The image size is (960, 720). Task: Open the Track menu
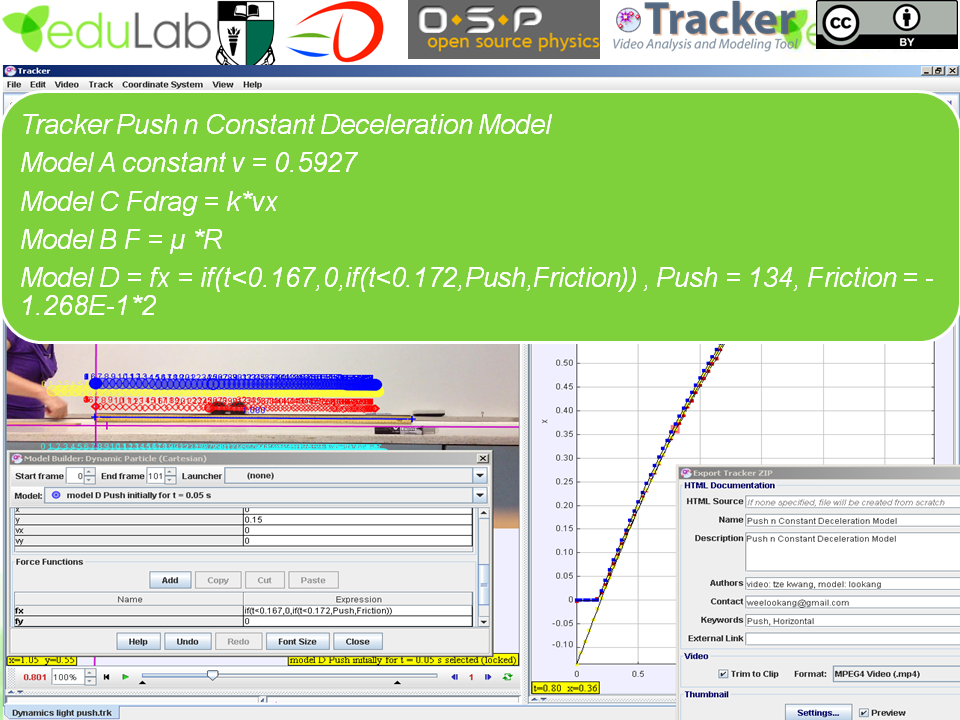(100, 84)
